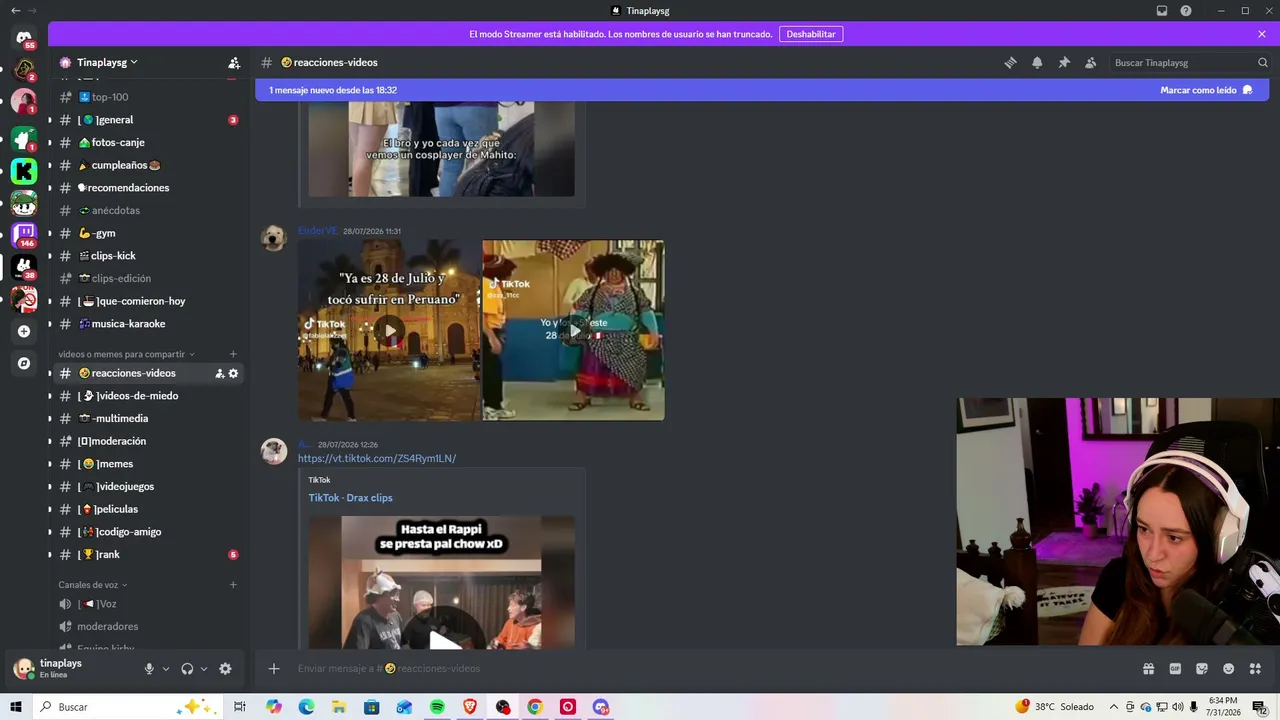Viewport: 1280px width, 720px height.
Task: Create channel in videos o memes category
Action: pyautogui.click(x=233, y=354)
